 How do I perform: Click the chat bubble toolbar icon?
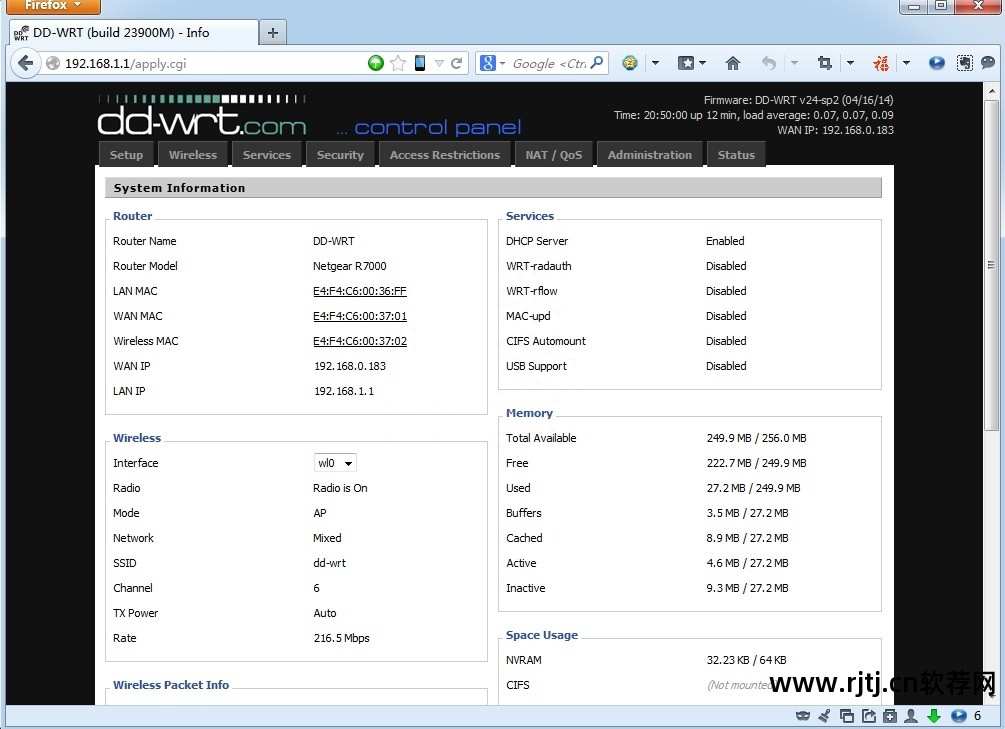point(988,63)
